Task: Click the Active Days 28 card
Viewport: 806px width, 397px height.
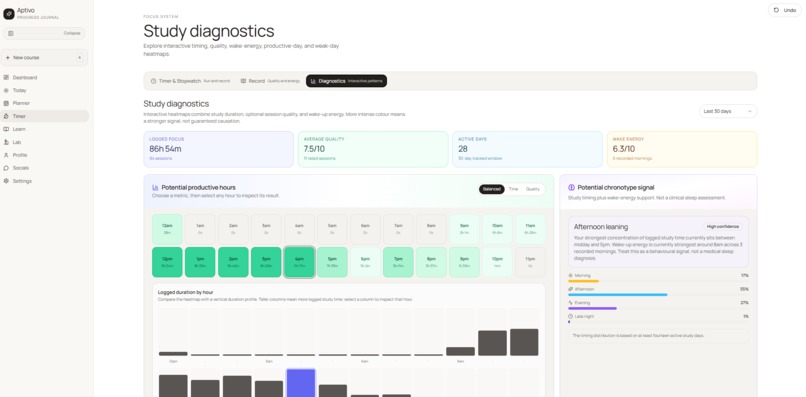Action: [527, 149]
